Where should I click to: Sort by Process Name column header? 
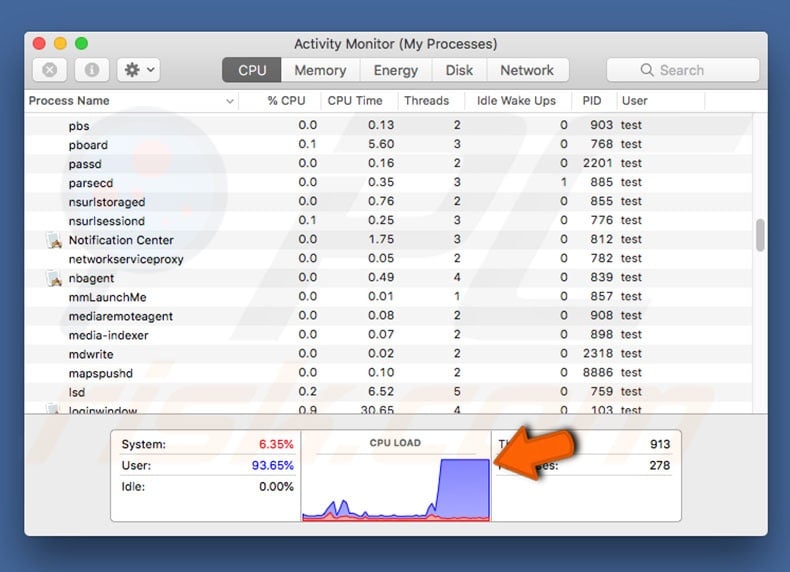(x=130, y=101)
